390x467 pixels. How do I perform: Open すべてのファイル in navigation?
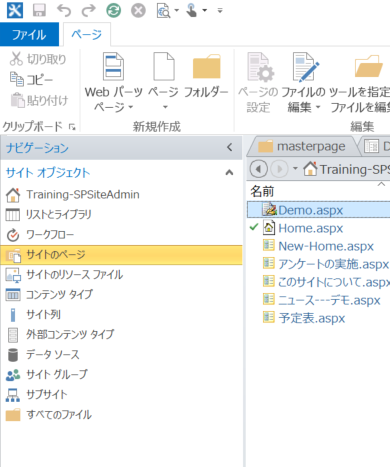[x=121, y=415]
